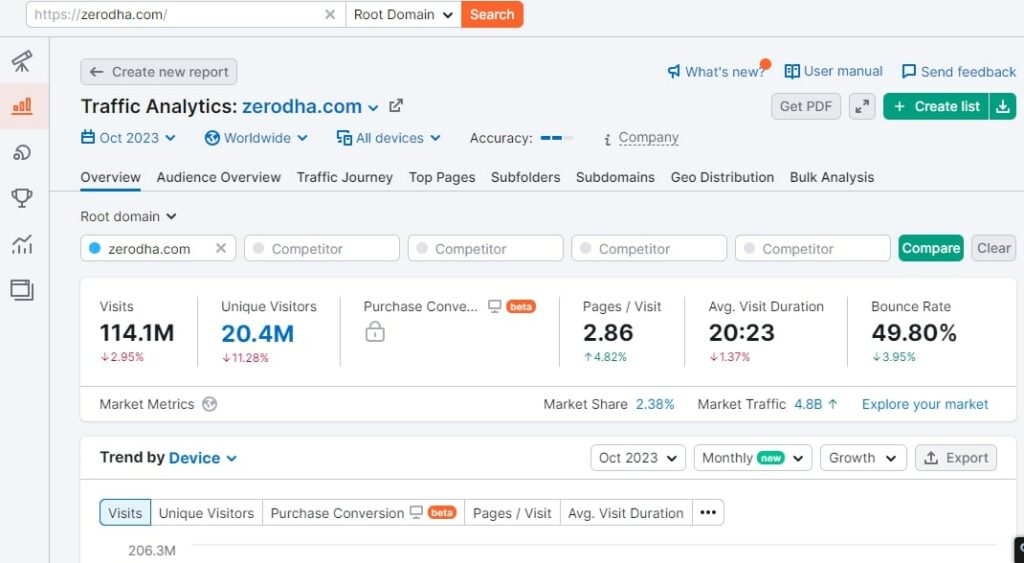1024x563 pixels.
Task: Open the trend graph sidebar icon
Action: click(22, 244)
